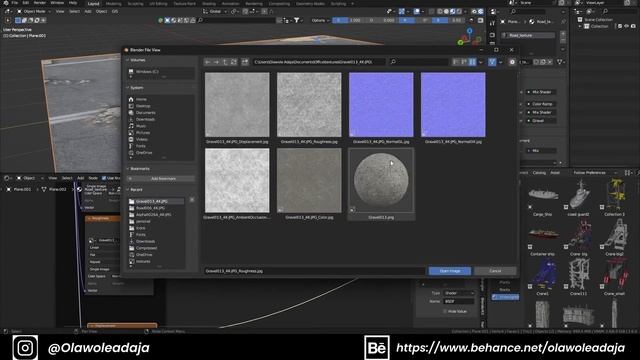The image size is (640, 360).
Task: Go back in file browser history
Action: [207, 62]
